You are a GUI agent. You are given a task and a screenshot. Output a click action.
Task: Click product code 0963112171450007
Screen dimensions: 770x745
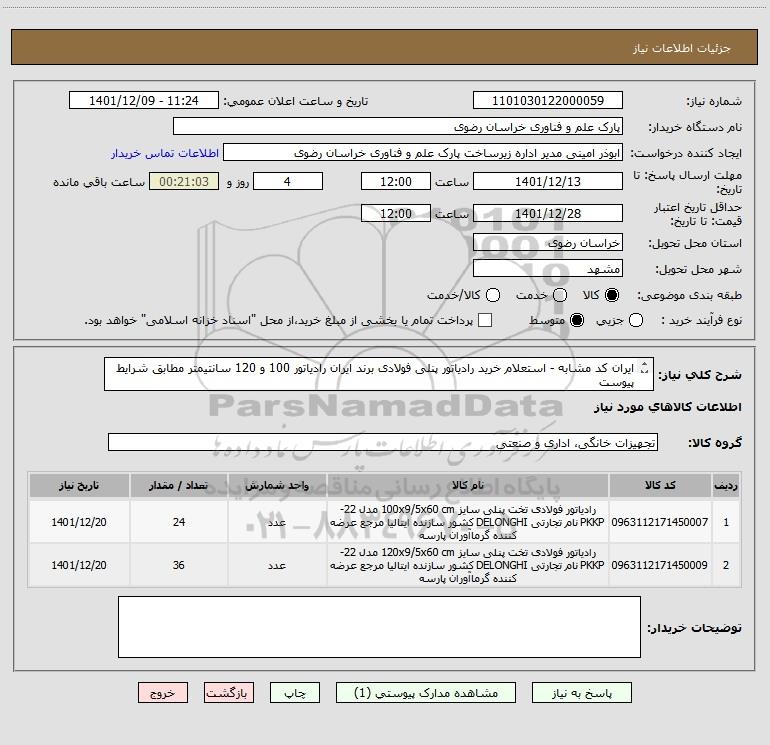point(660,522)
